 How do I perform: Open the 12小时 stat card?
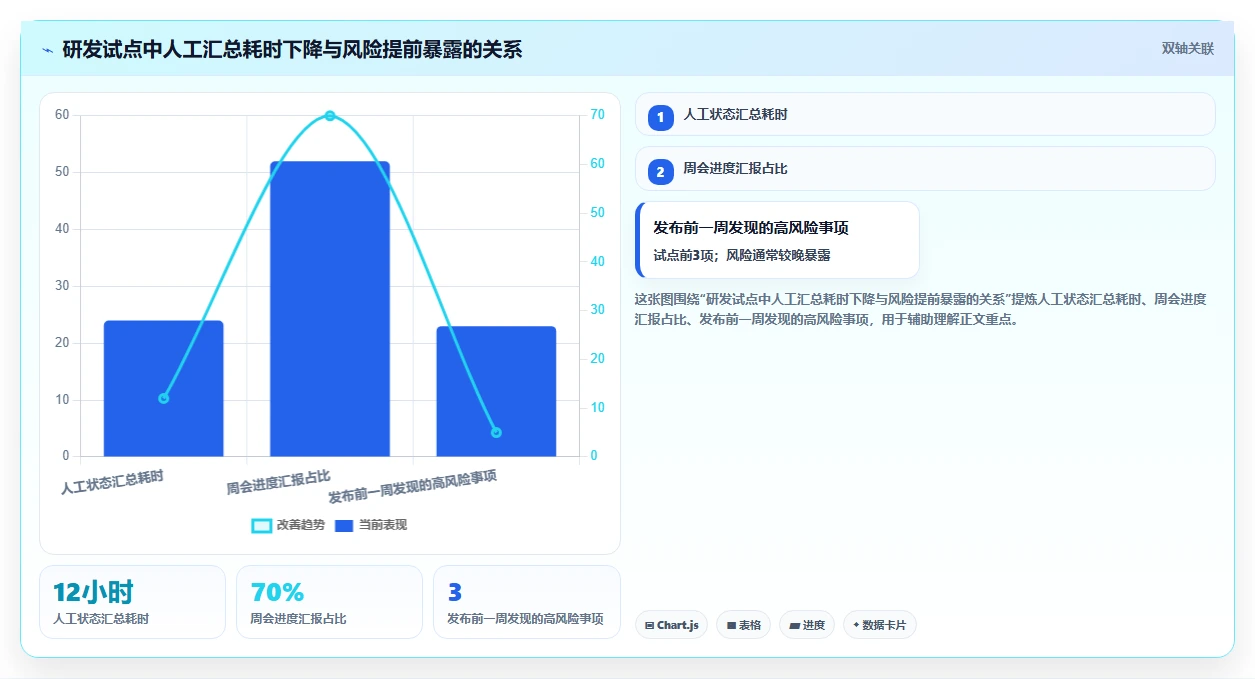point(132,602)
